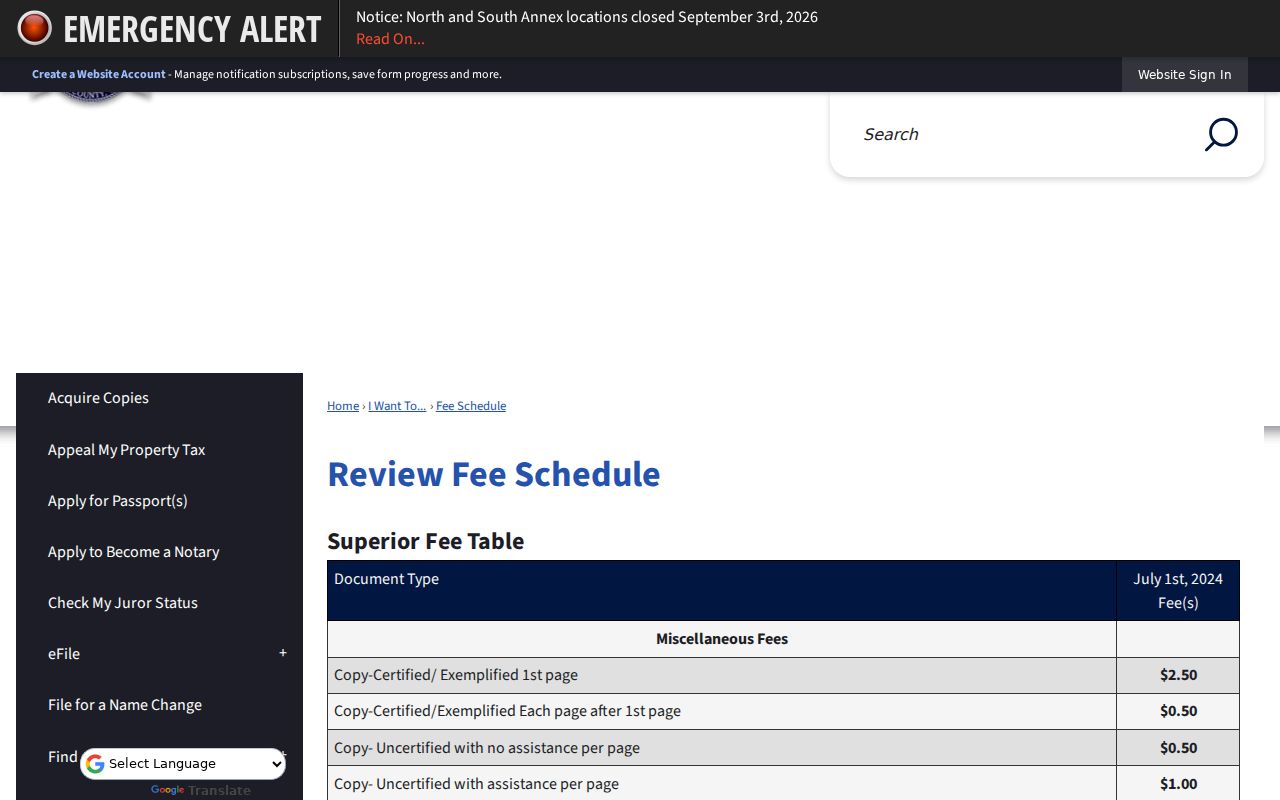This screenshot has height=800, width=1280.
Task: Click Copy-Certified/ Exemplified 1st page row text
Action: click(x=456, y=675)
